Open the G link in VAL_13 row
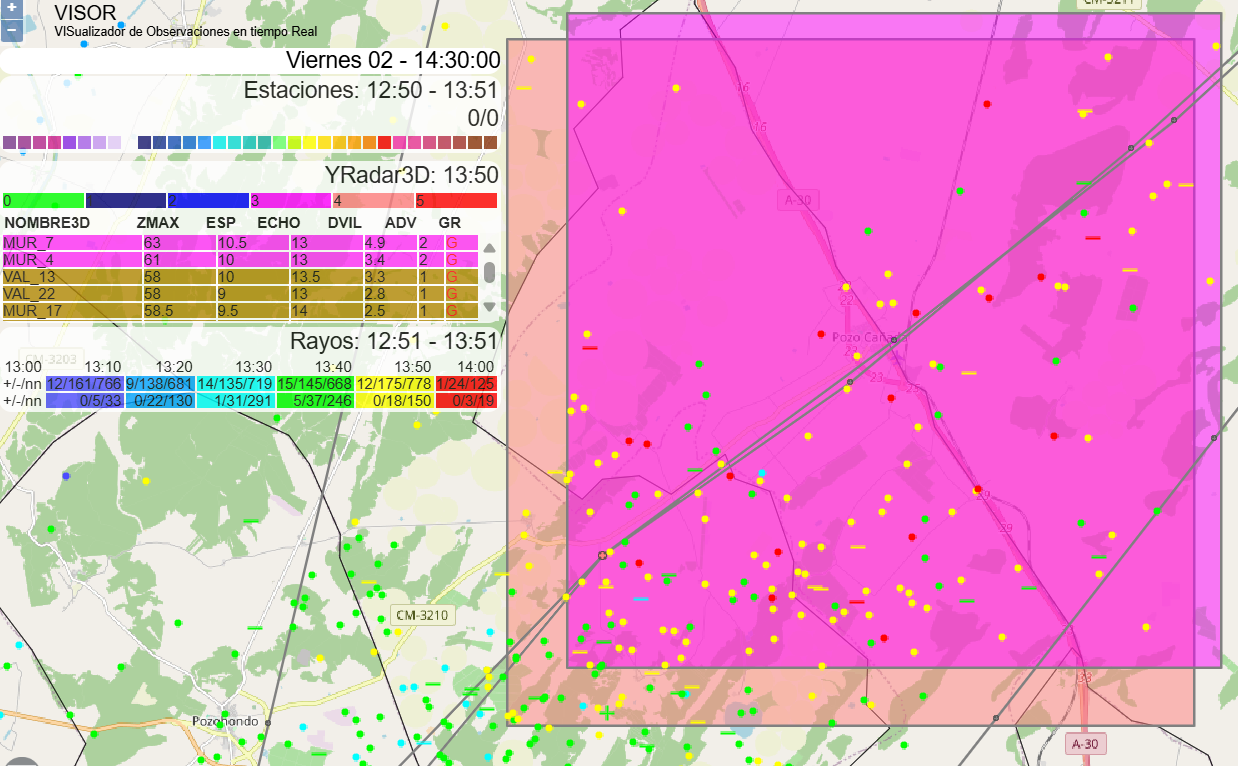Viewport: 1238px width, 766px height. (452, 276)
